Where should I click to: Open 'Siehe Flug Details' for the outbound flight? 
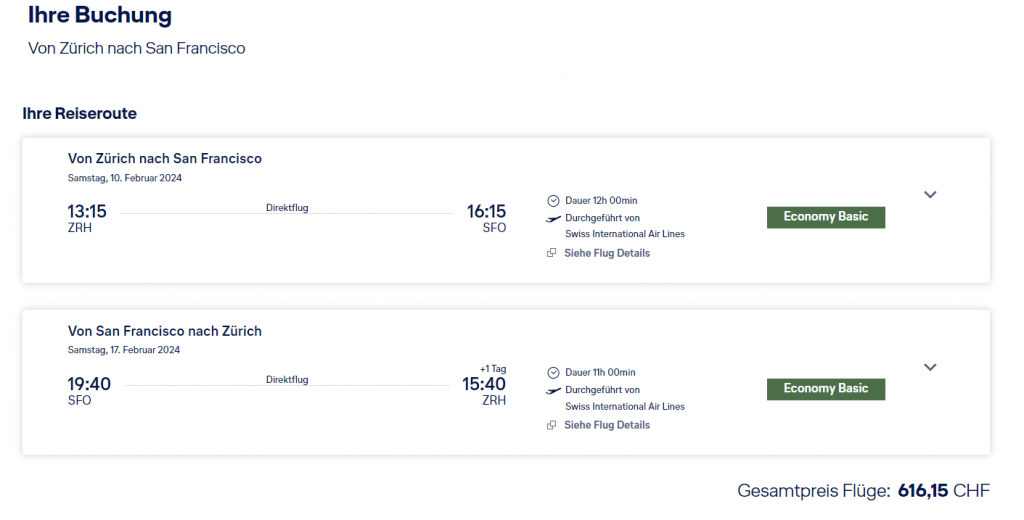(607, 253)
